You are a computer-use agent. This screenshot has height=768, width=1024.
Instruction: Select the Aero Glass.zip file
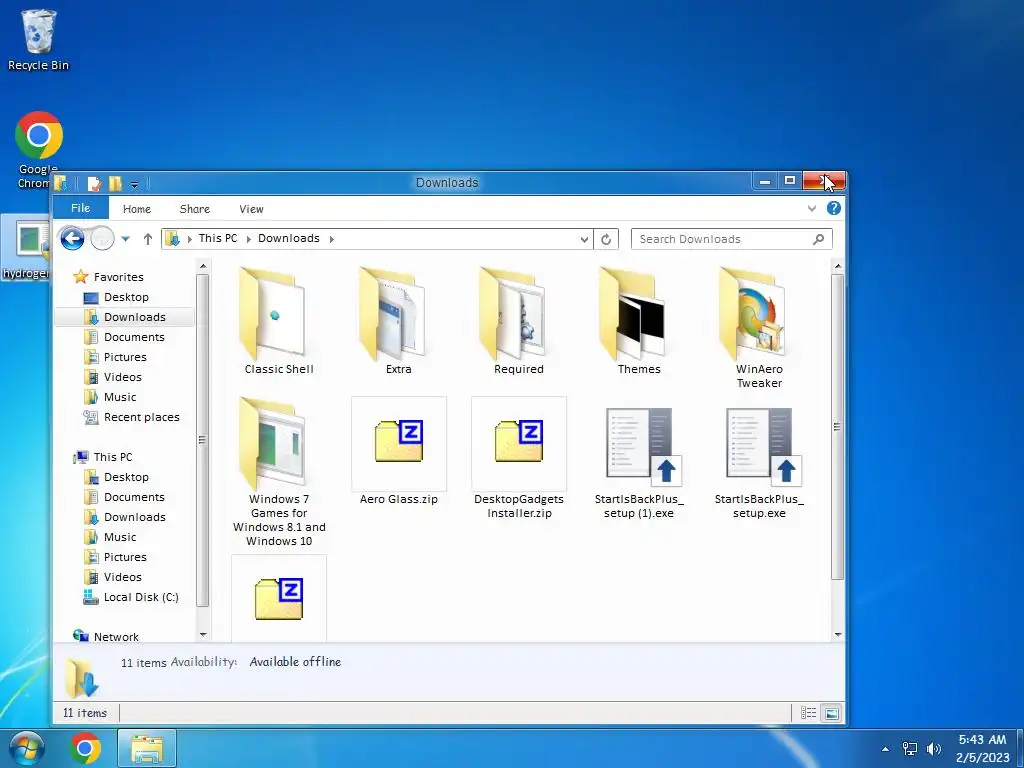tap(398, 451)
